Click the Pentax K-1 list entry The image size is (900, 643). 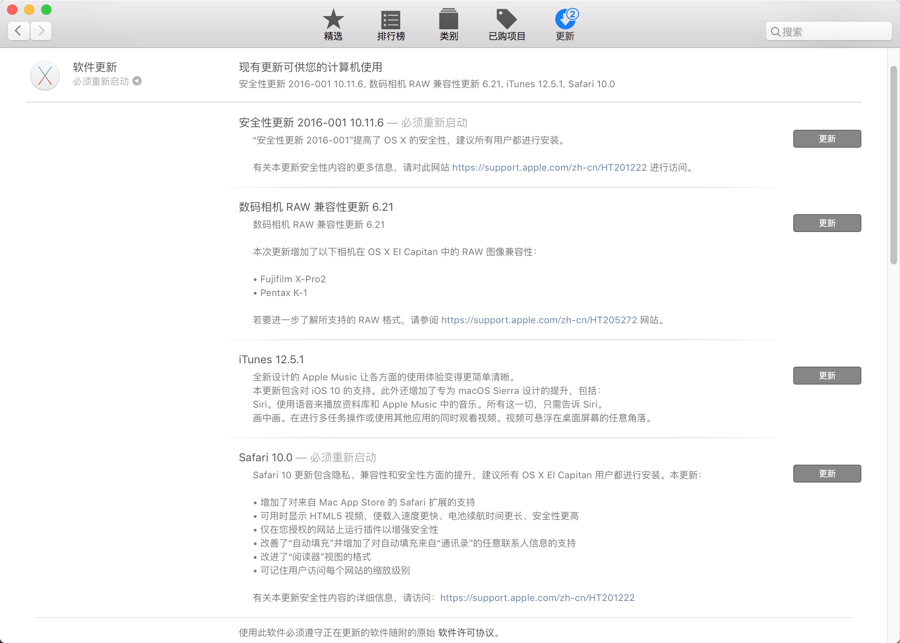(x=284, y=293)
